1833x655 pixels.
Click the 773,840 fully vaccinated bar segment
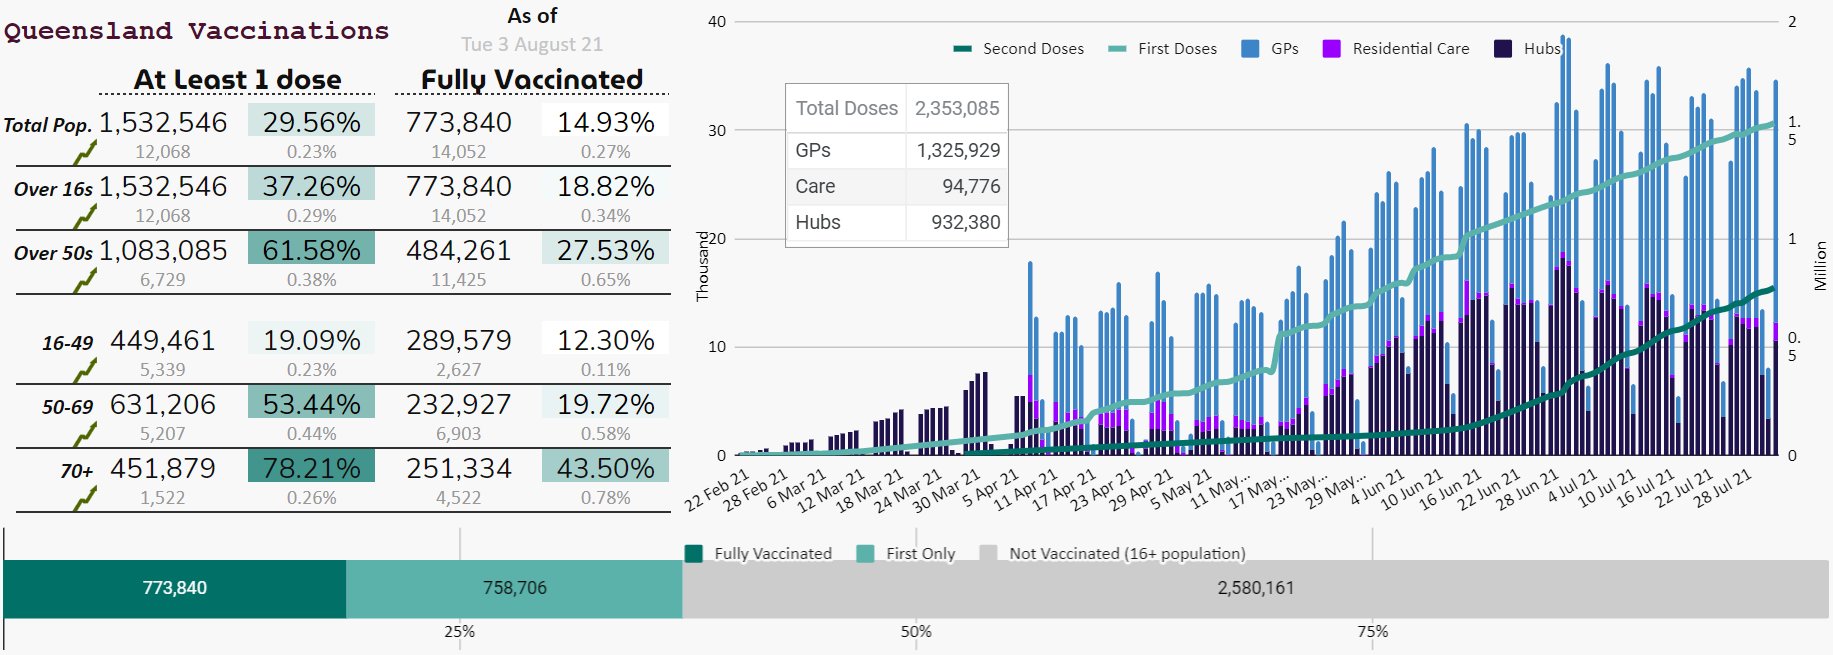point(175,588)
